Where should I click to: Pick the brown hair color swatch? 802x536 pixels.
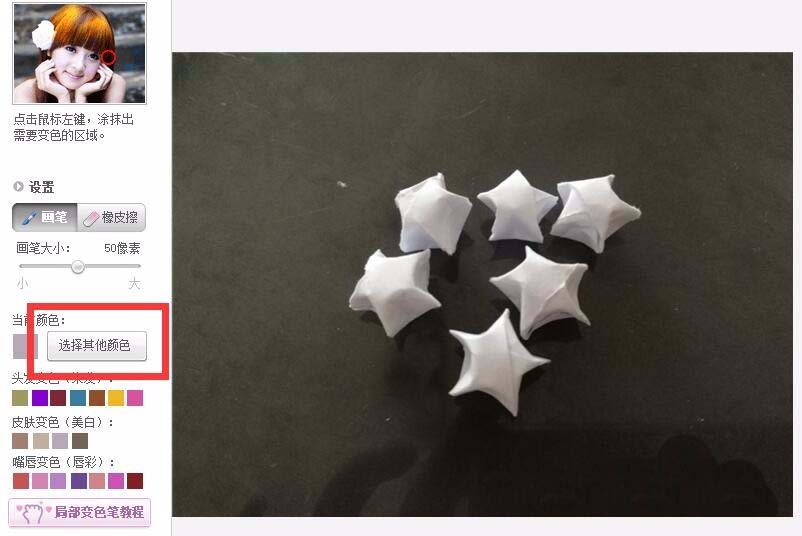click(97, 397)
